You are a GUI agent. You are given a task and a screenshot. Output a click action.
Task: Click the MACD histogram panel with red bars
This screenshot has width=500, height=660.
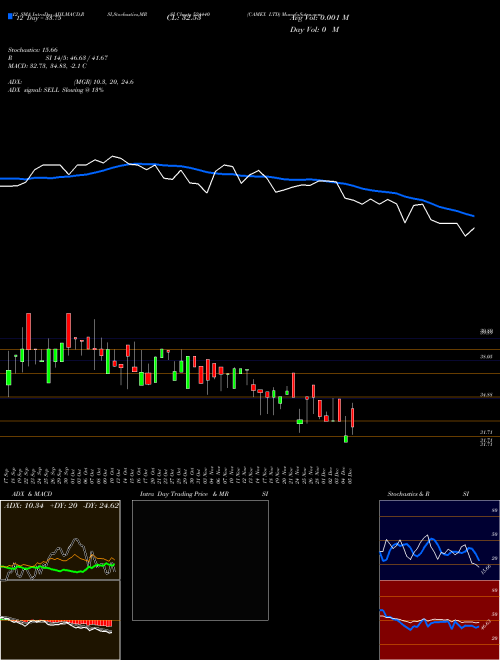(60, 620)
